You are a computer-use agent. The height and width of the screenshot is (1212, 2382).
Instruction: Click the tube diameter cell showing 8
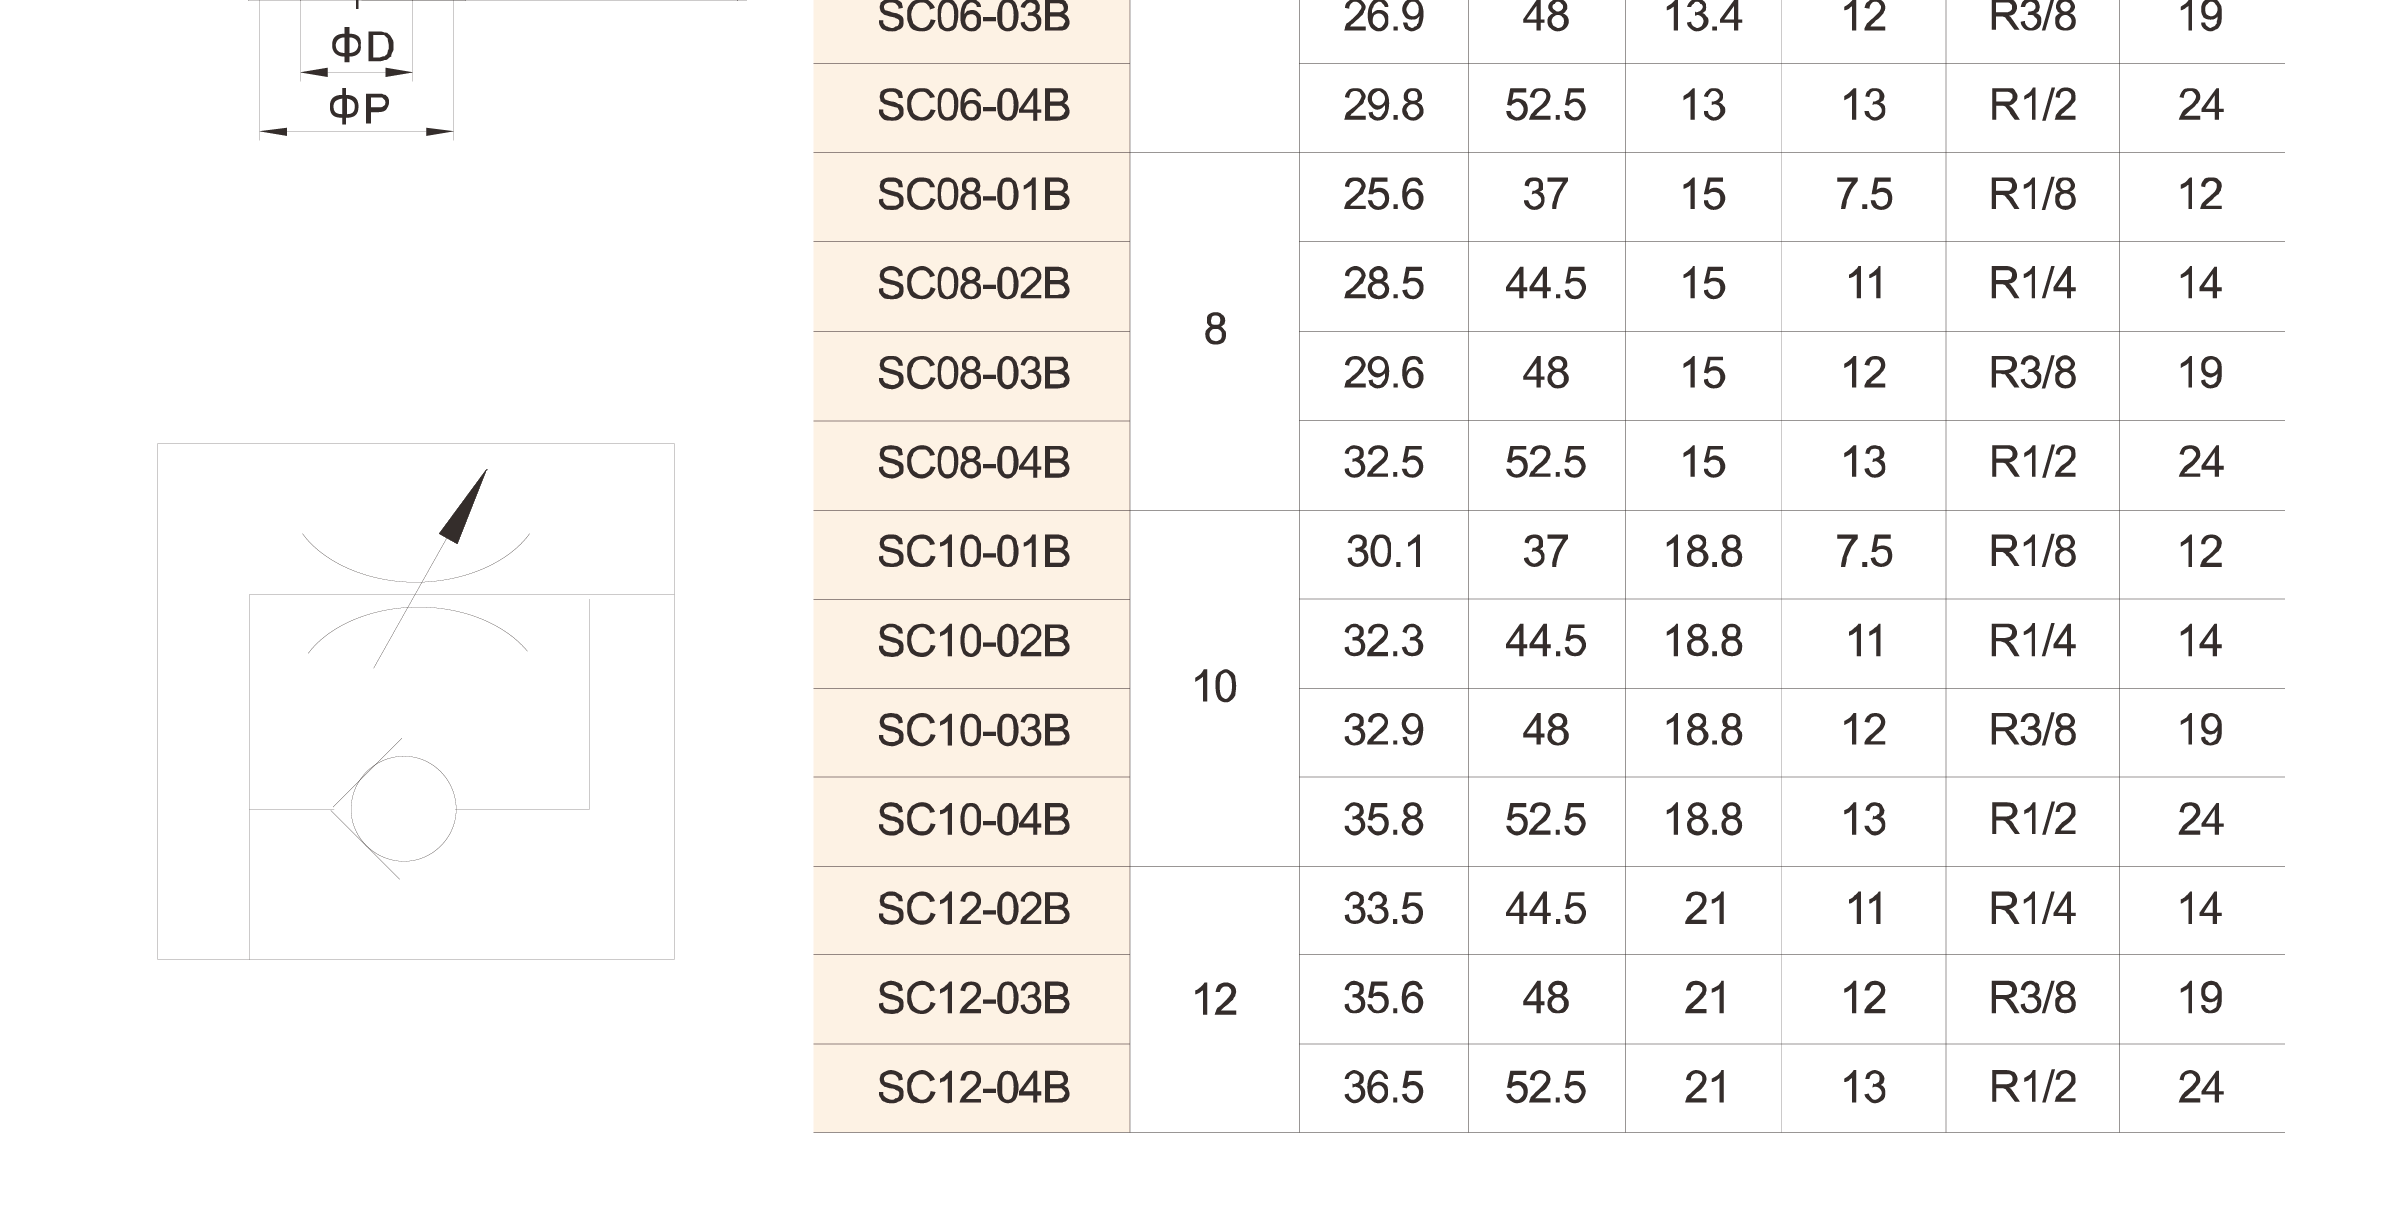[1215, 331]
